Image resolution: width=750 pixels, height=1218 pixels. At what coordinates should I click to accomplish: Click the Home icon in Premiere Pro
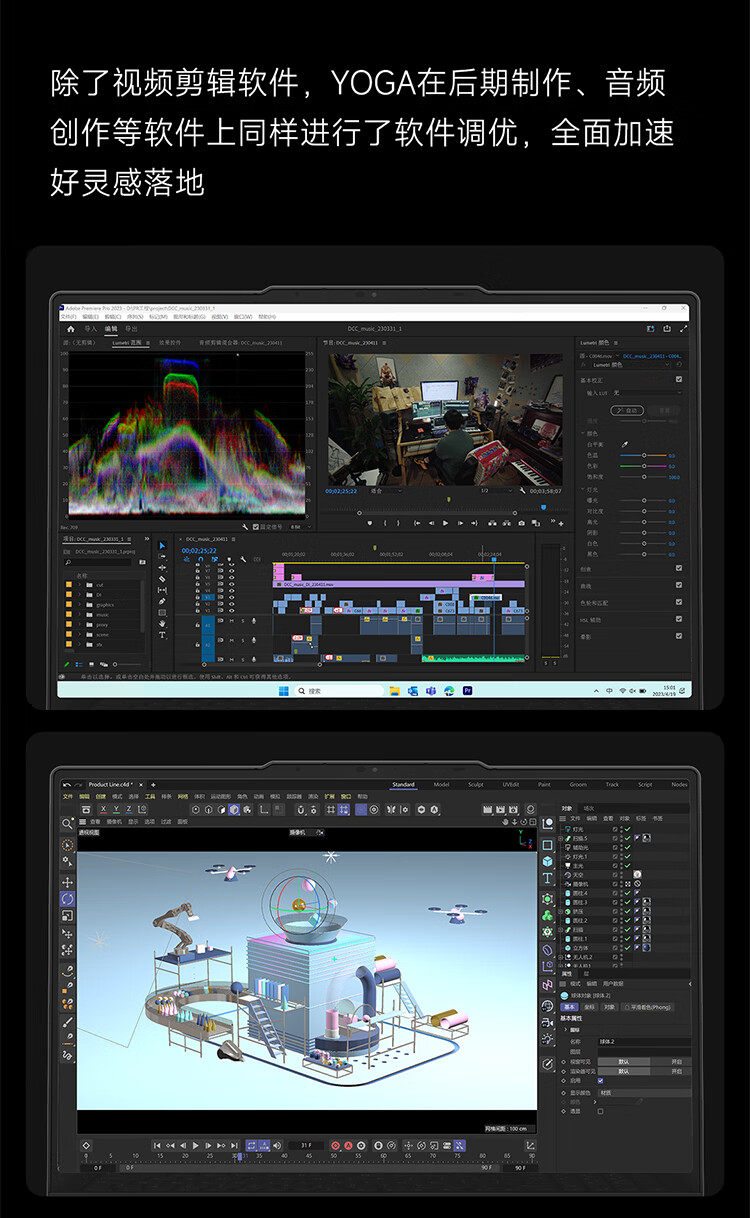pyautogui.click(x=70, y=329)
